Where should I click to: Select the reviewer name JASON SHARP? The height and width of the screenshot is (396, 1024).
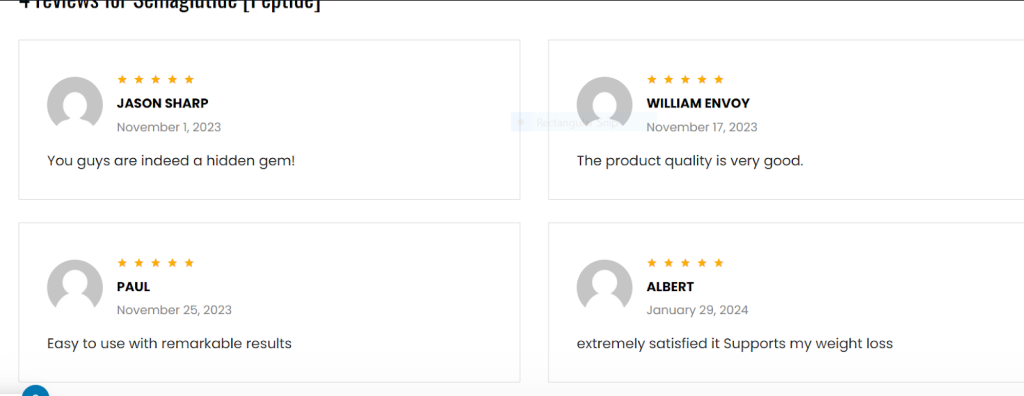coord(163,103)
